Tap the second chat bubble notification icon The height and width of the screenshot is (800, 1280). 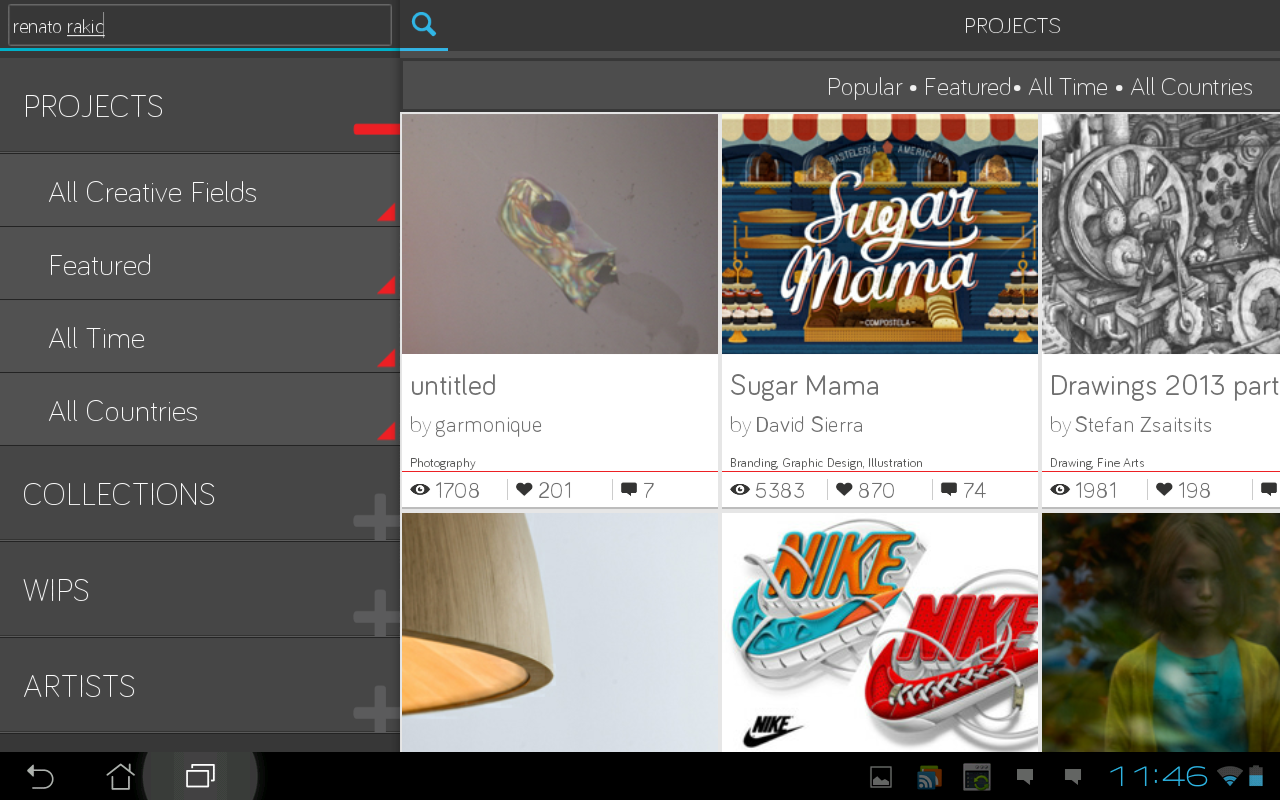(1073, 776)
